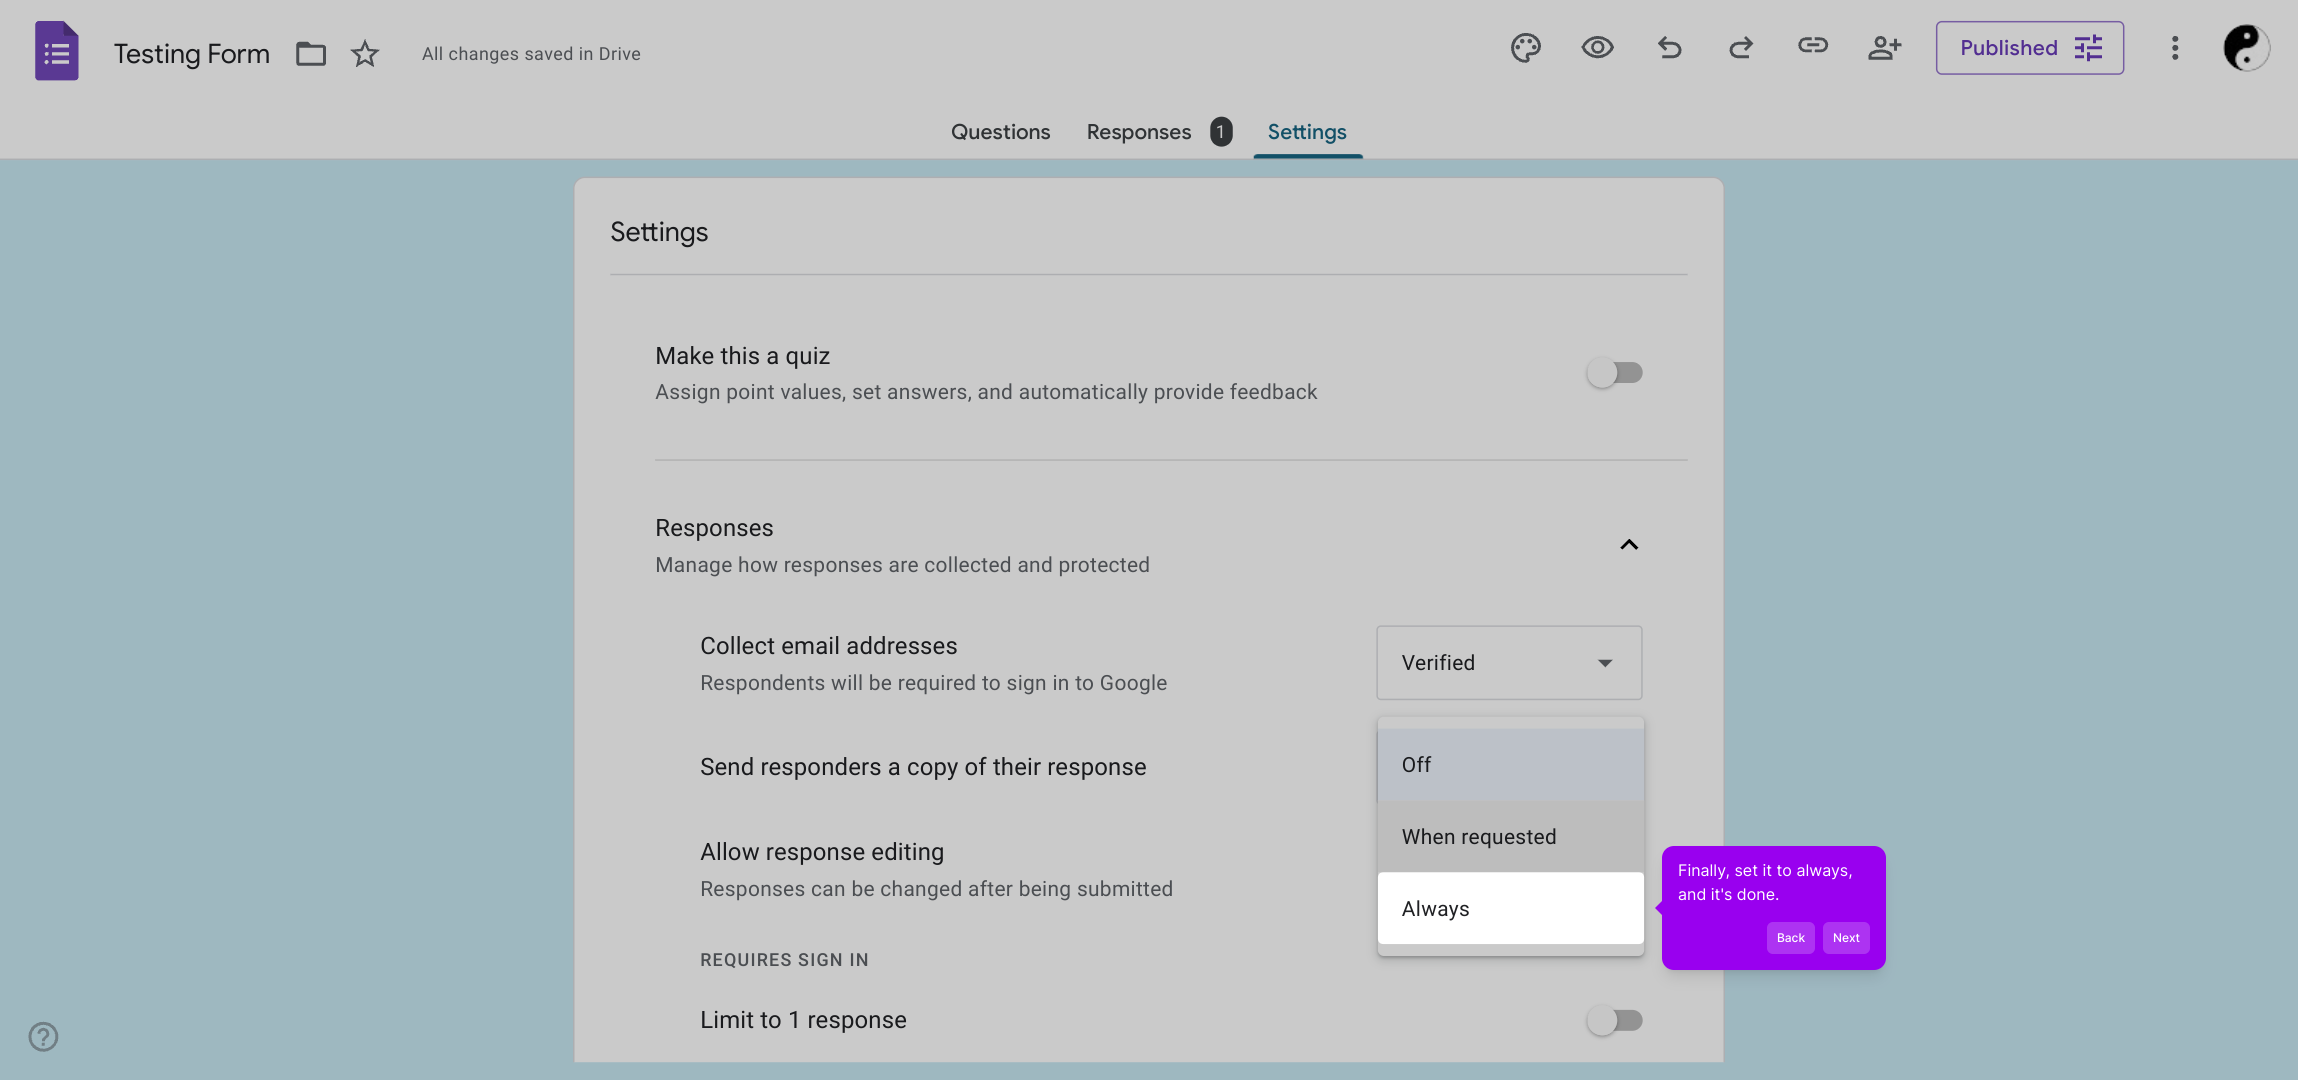Click the Published button
This screenshot has width=2298, height=1080.
point(2029,48)
